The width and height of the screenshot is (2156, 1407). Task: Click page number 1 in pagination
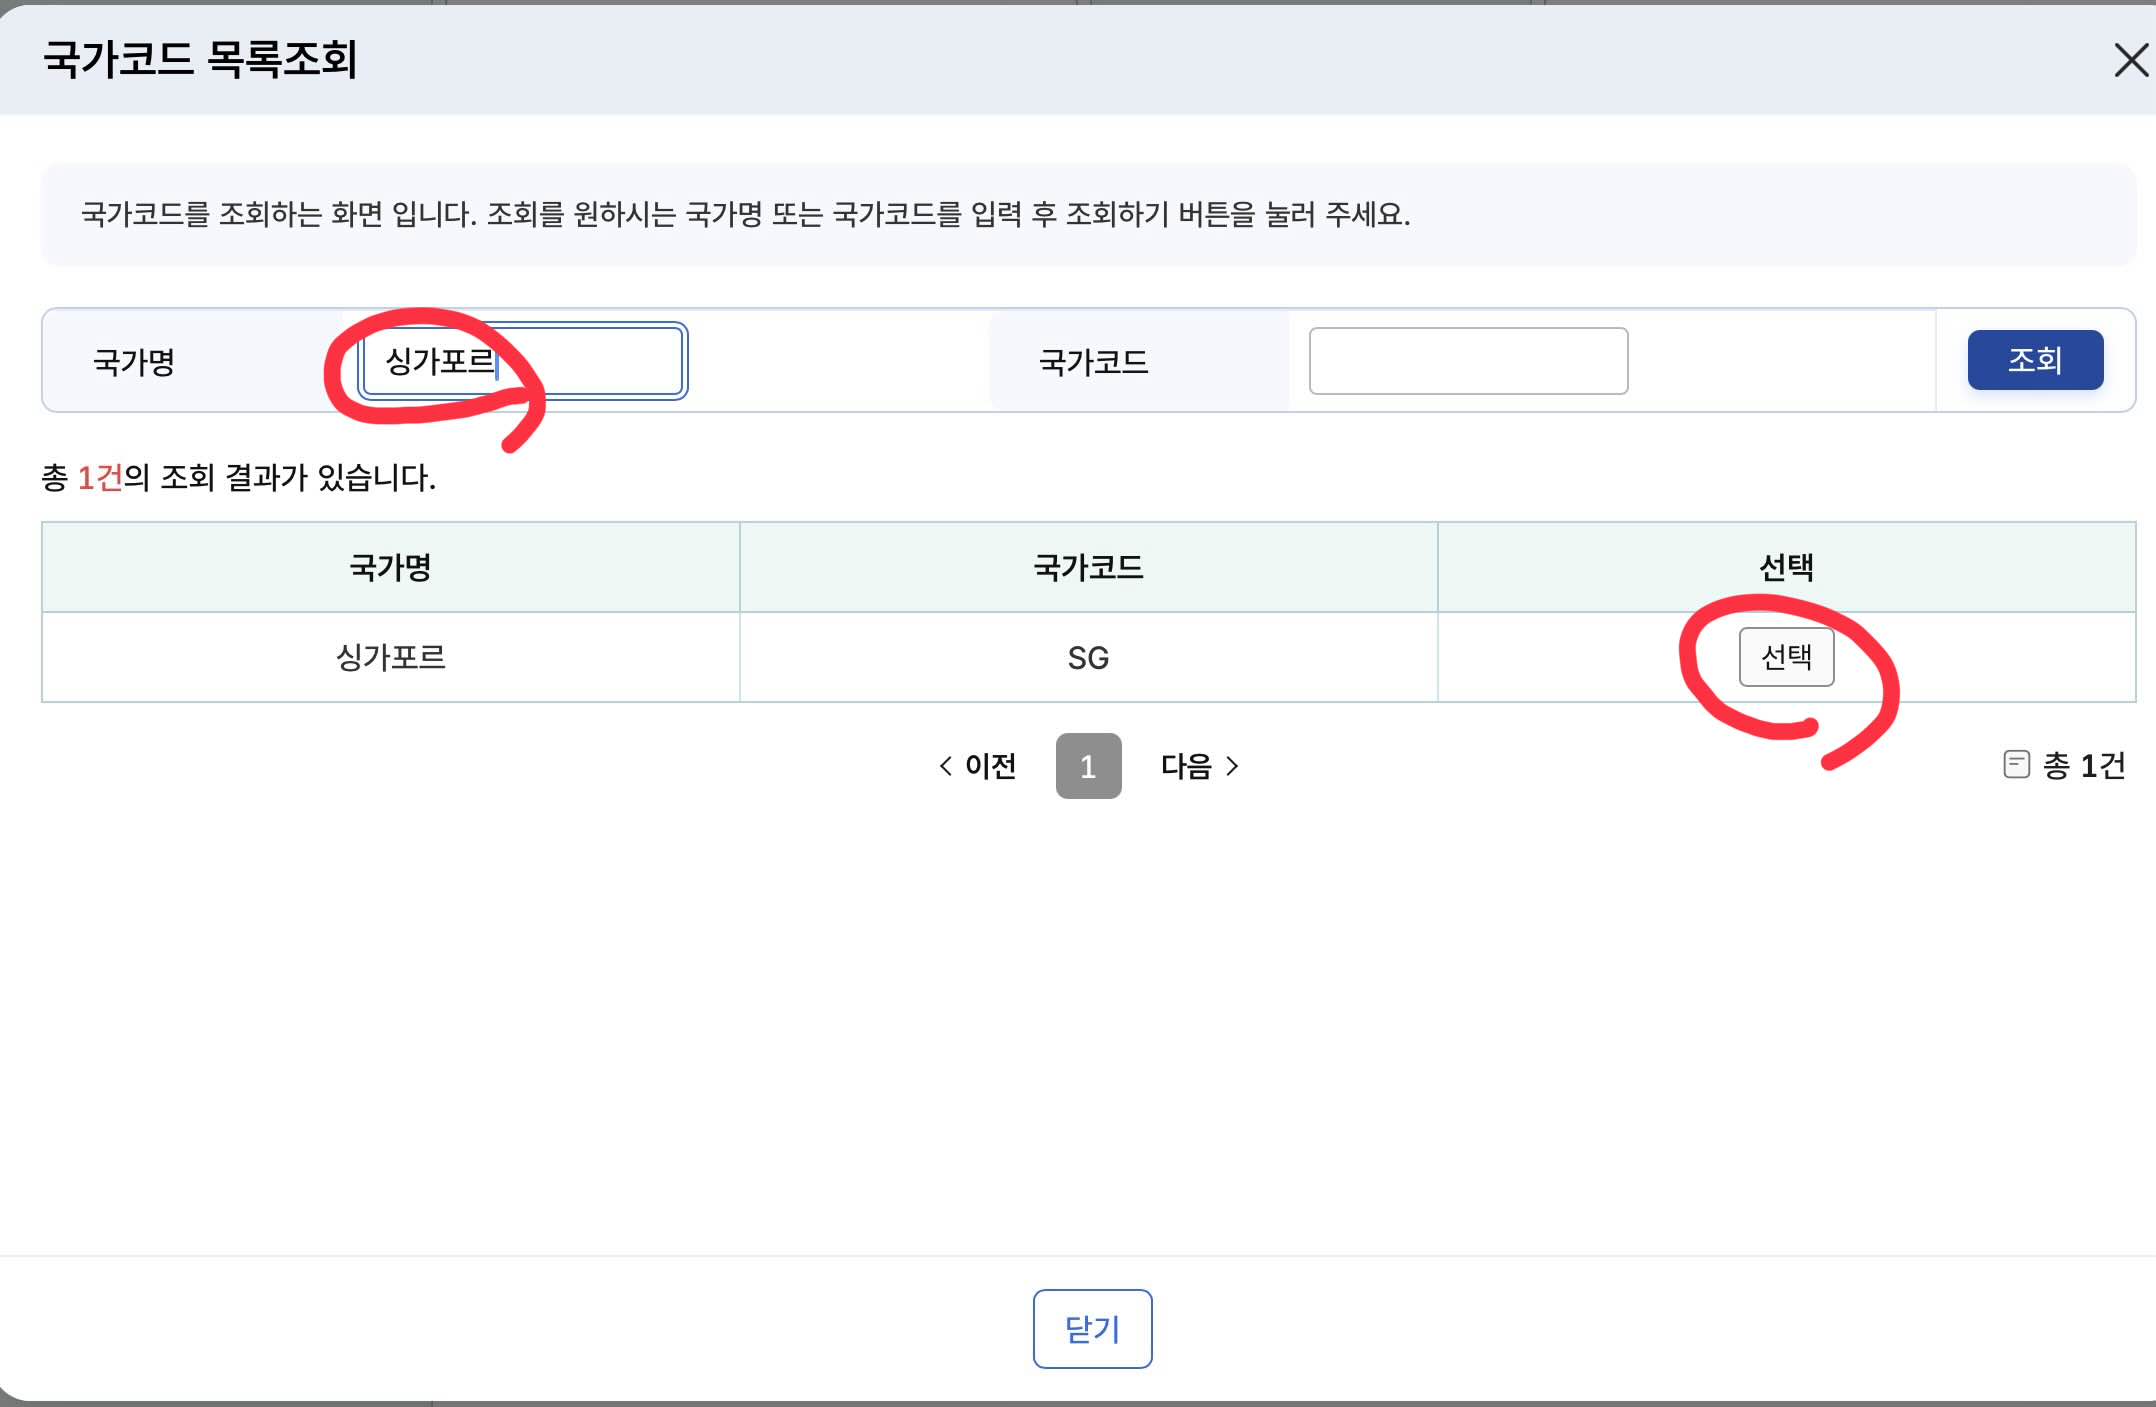point(1088,766)
